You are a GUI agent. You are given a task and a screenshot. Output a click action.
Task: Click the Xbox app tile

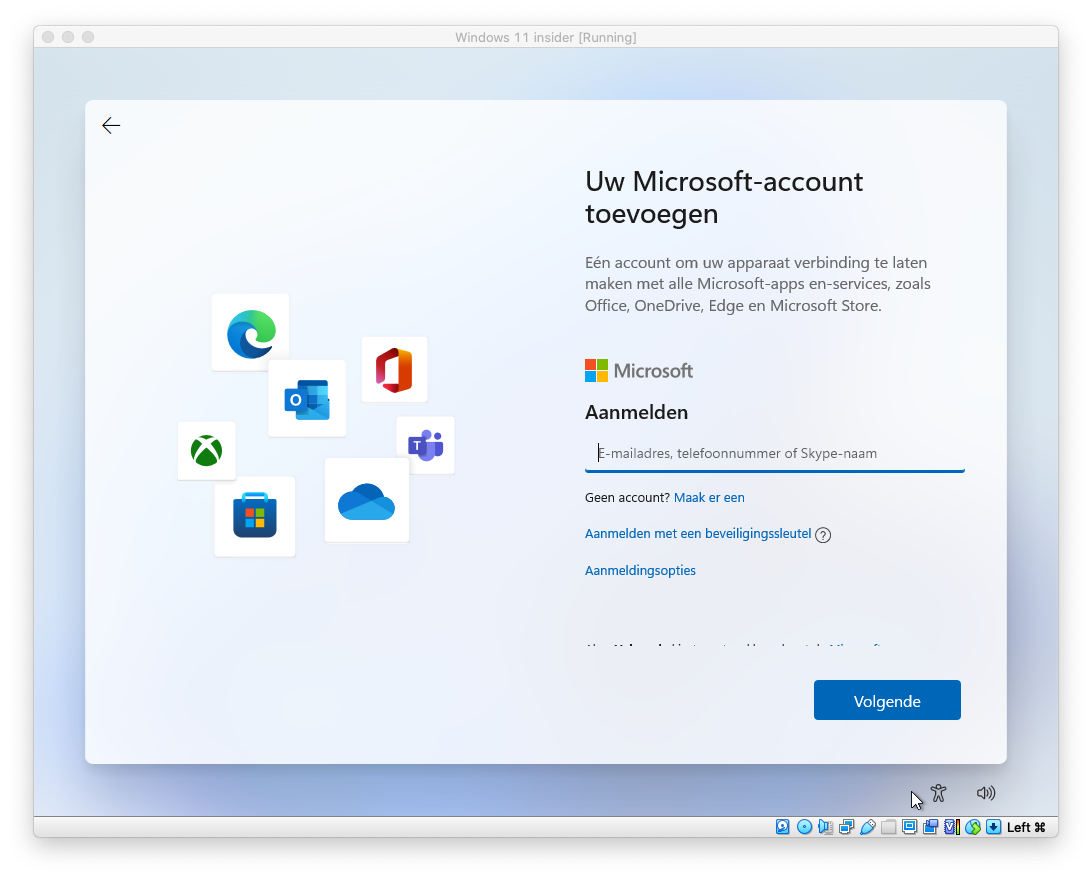click(x=207, y=451)
